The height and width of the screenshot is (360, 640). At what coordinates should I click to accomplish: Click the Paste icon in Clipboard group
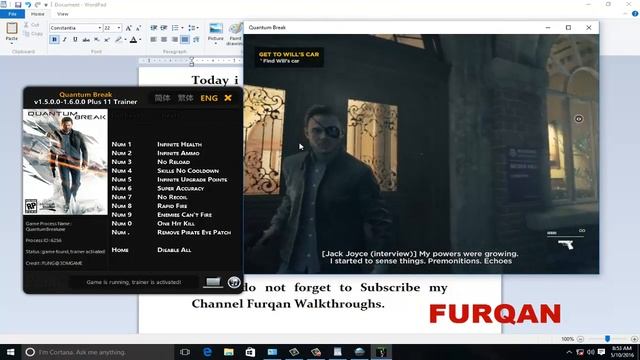pyautogui.click(x=12, y=28)
